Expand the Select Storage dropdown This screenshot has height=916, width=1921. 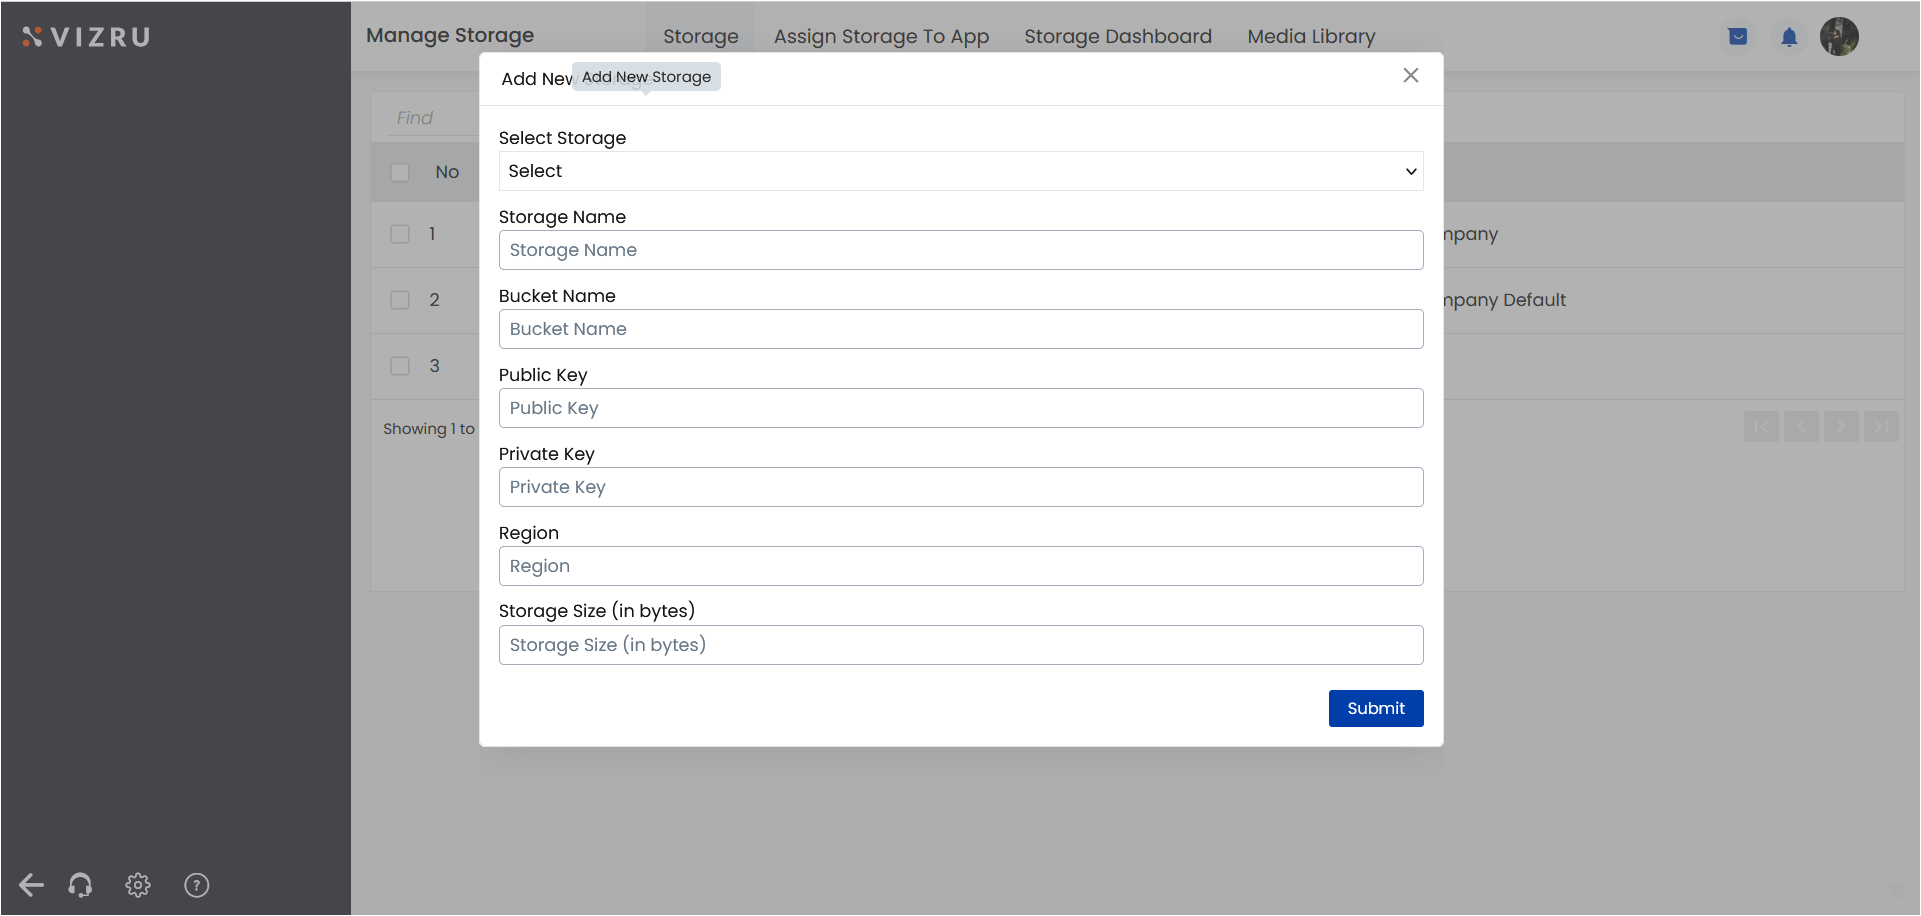click(960, 171)
